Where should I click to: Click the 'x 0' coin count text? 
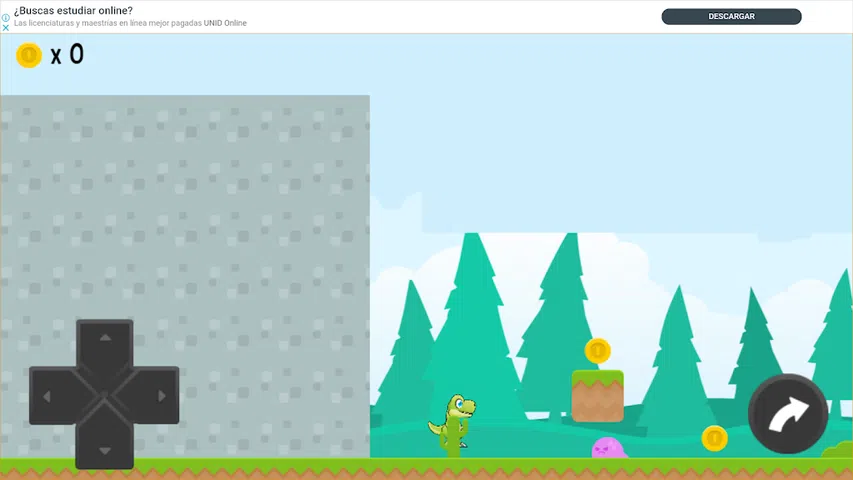coord(67,56)
